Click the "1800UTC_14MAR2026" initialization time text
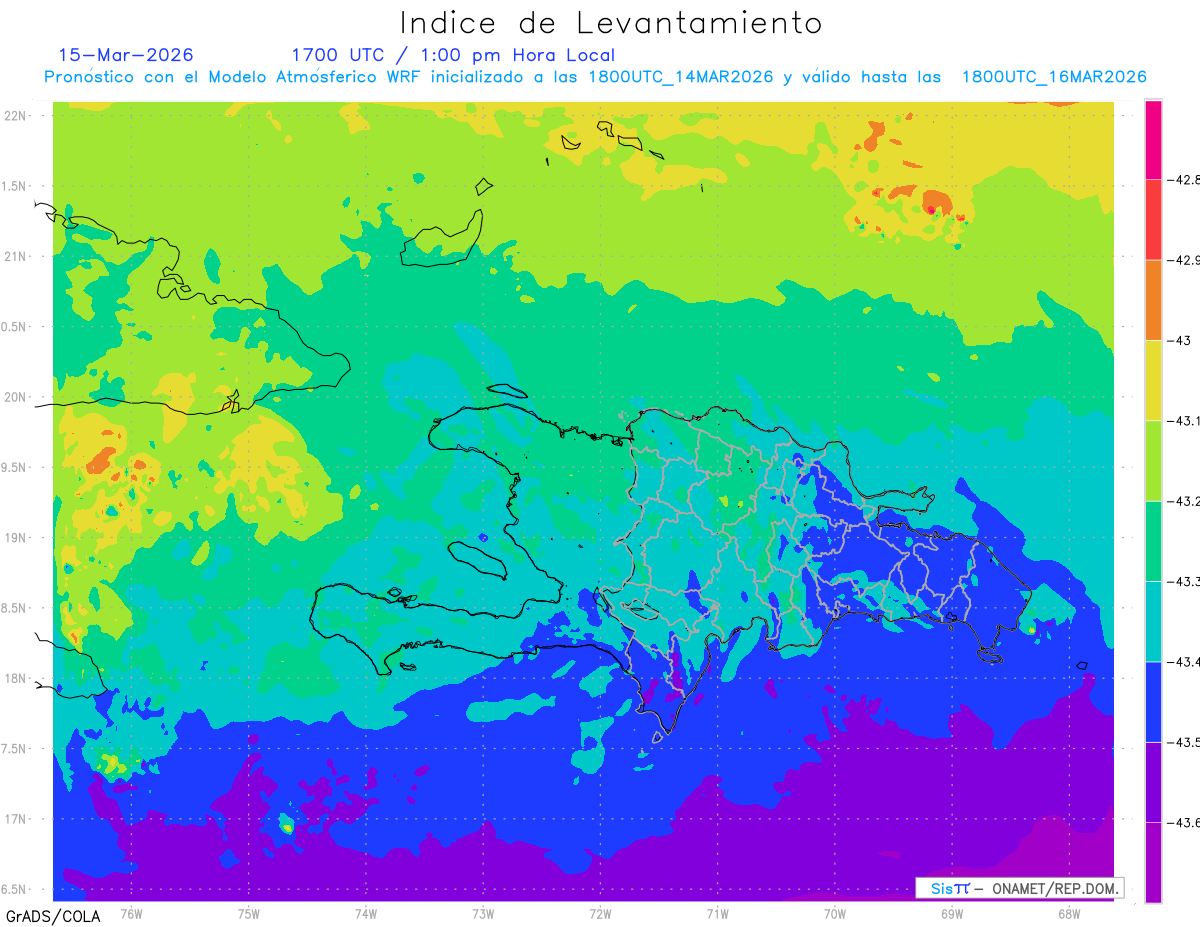The image size is (1200, 927). point(681,77)
